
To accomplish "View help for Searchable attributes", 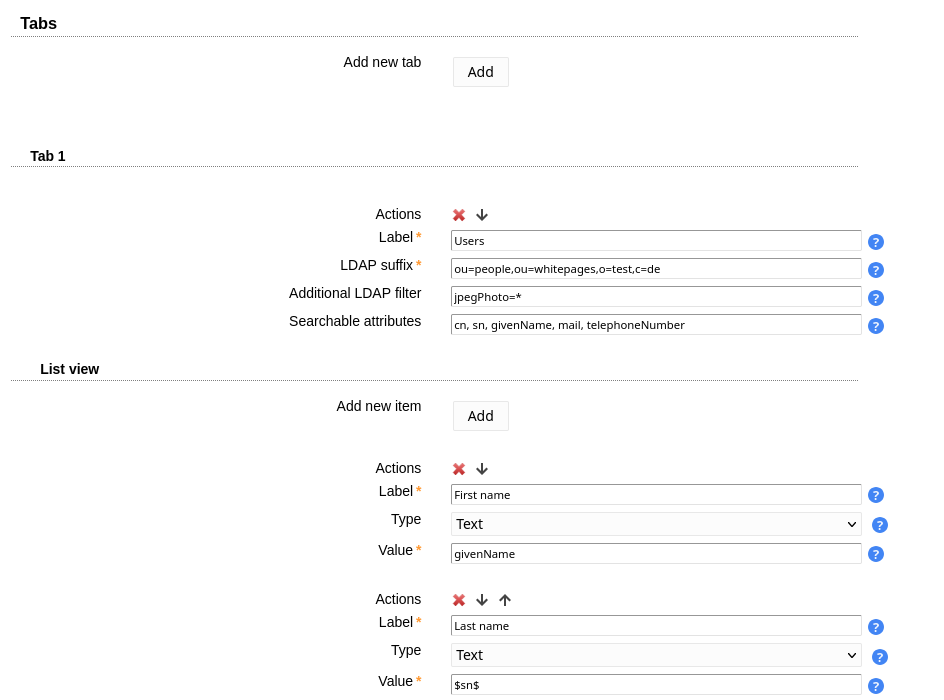I will [876, 326].
